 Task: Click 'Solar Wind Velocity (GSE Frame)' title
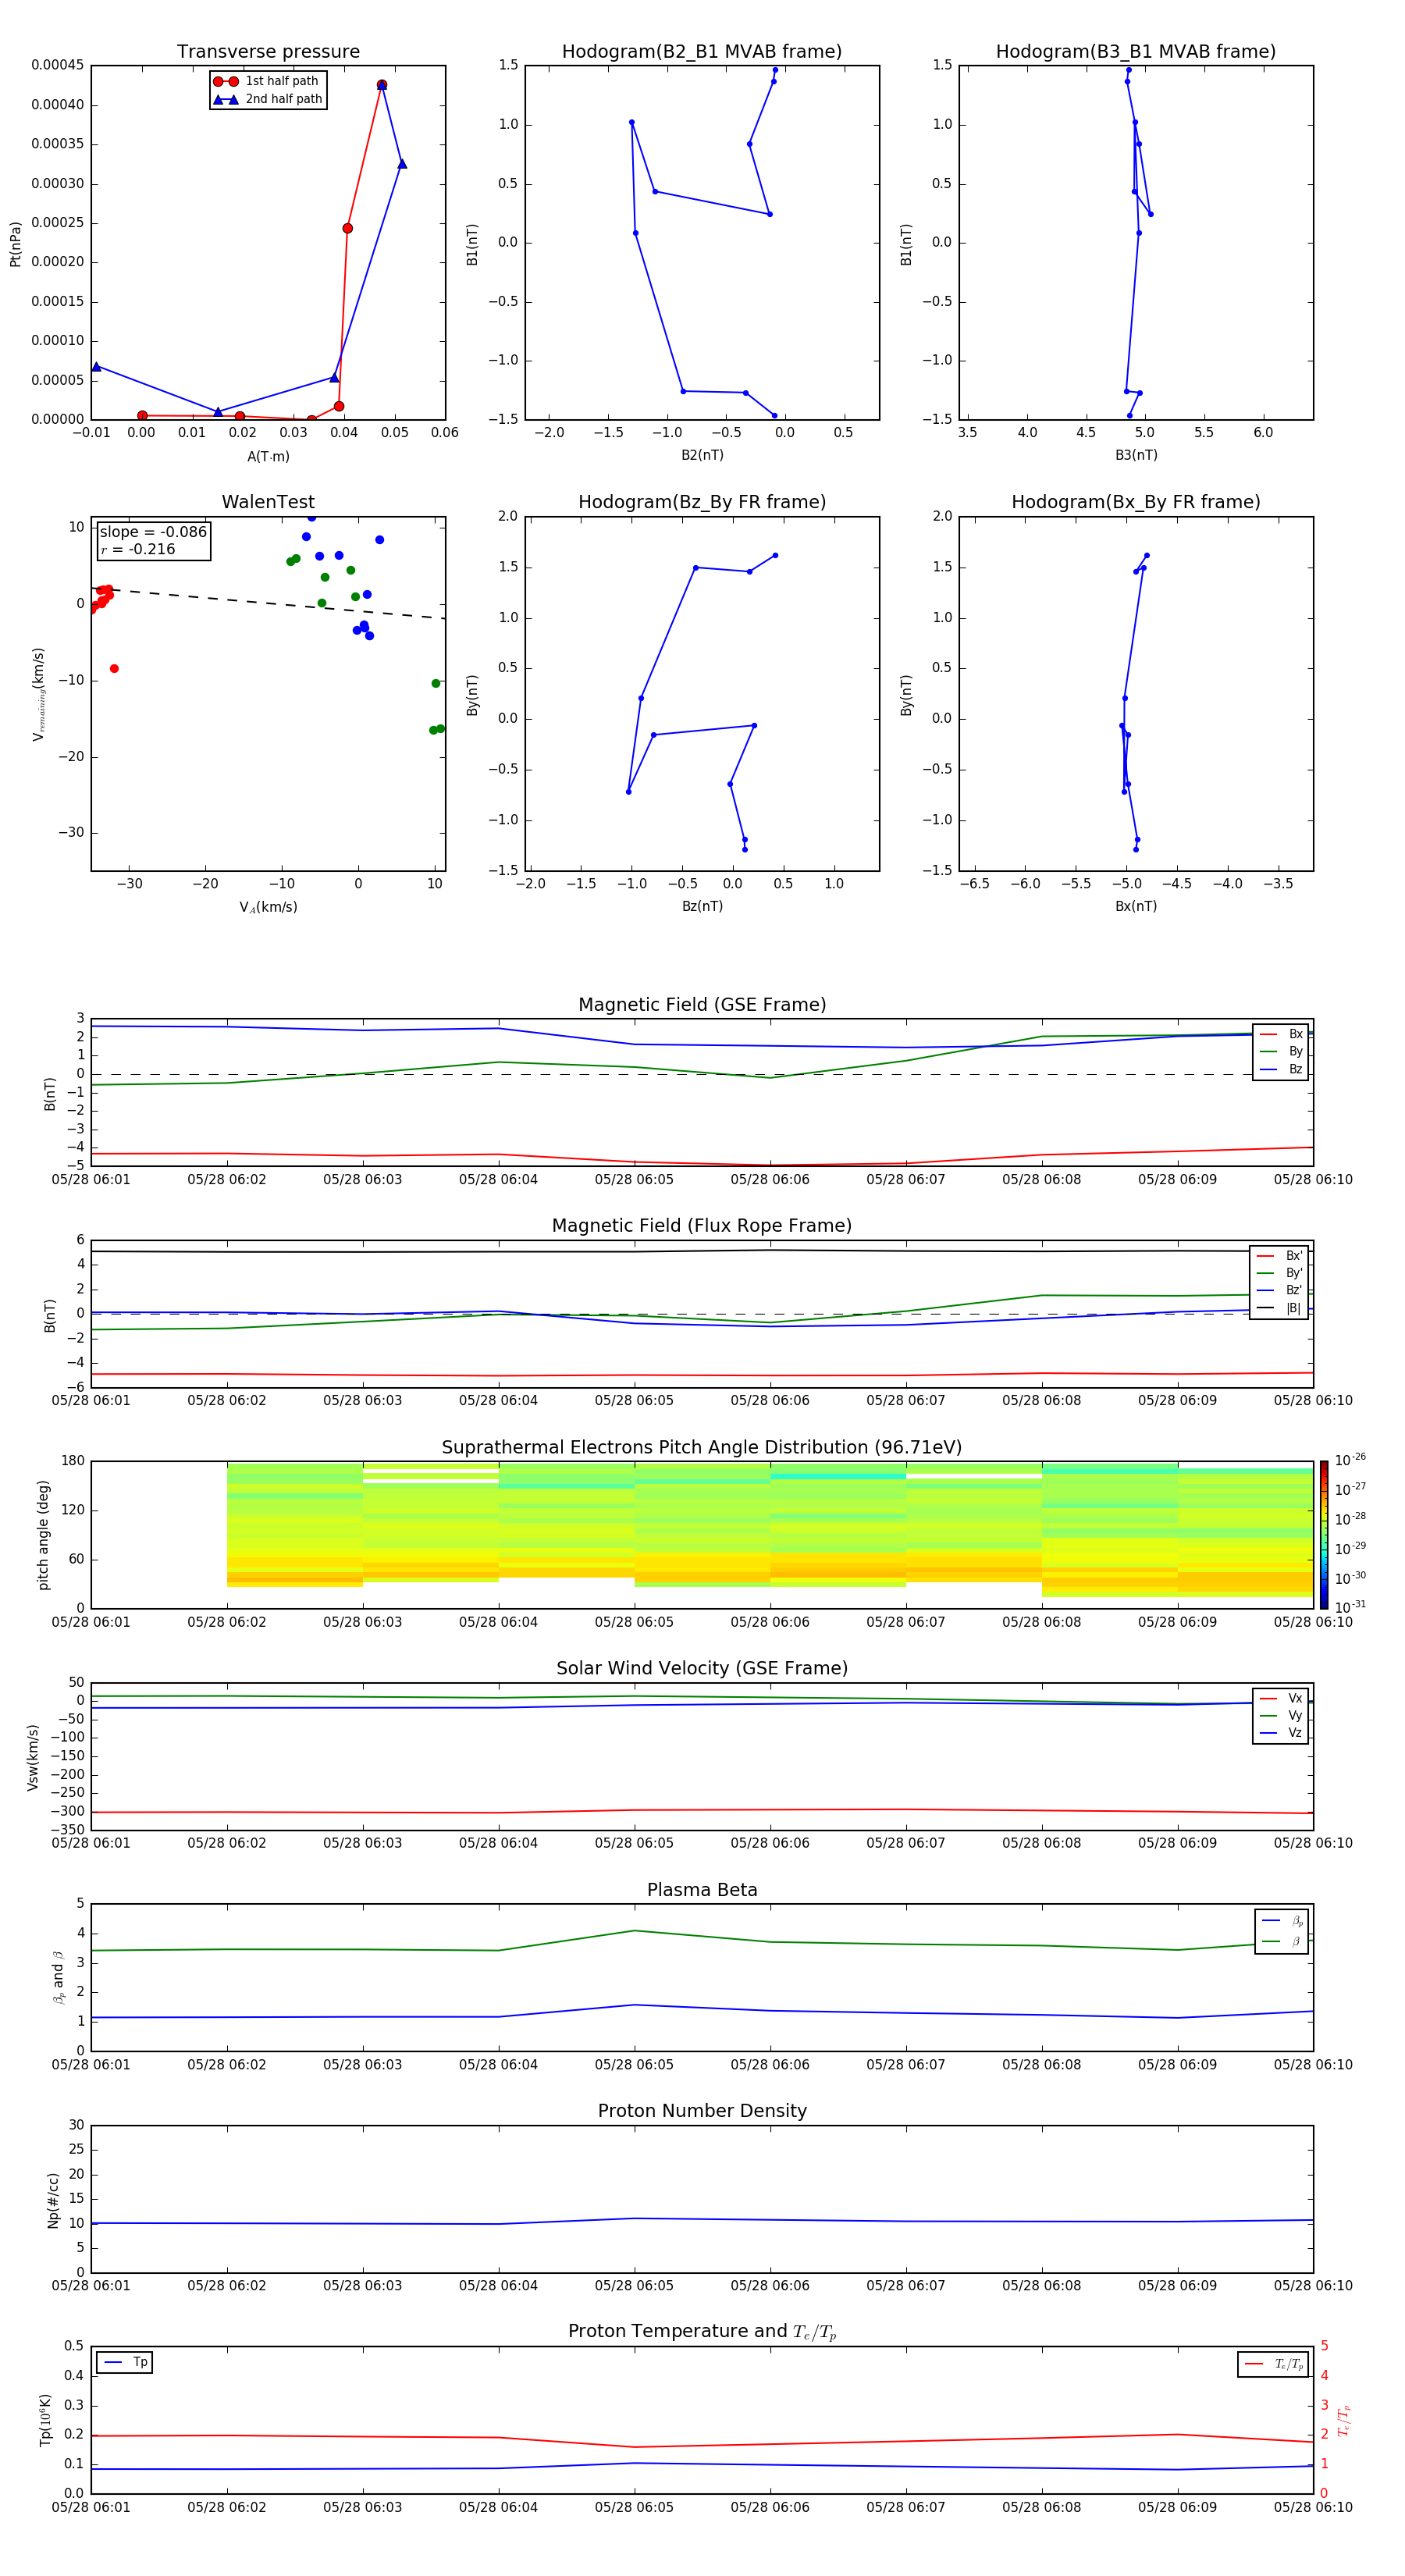(702, 1668)
